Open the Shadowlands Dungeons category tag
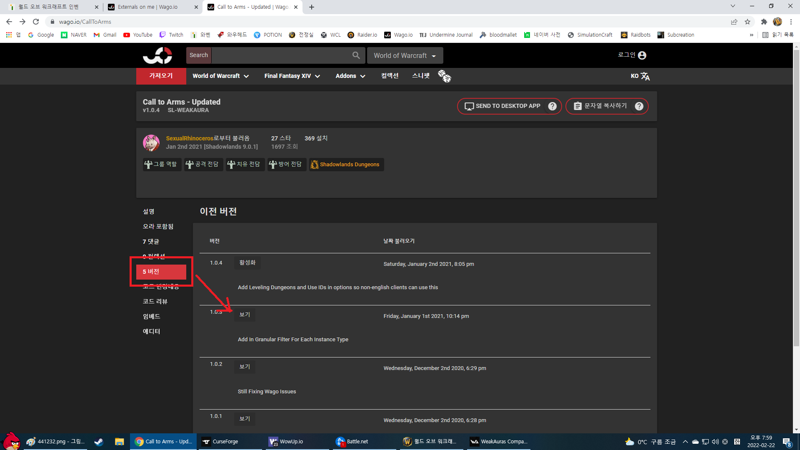800x450 pixels. (346, 164)
